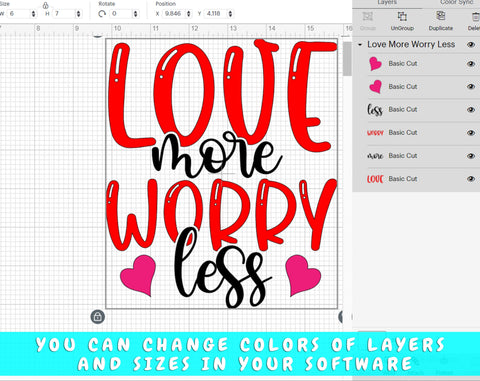Toggle eye icon of topmost heart layer

[x=471, y=64]
